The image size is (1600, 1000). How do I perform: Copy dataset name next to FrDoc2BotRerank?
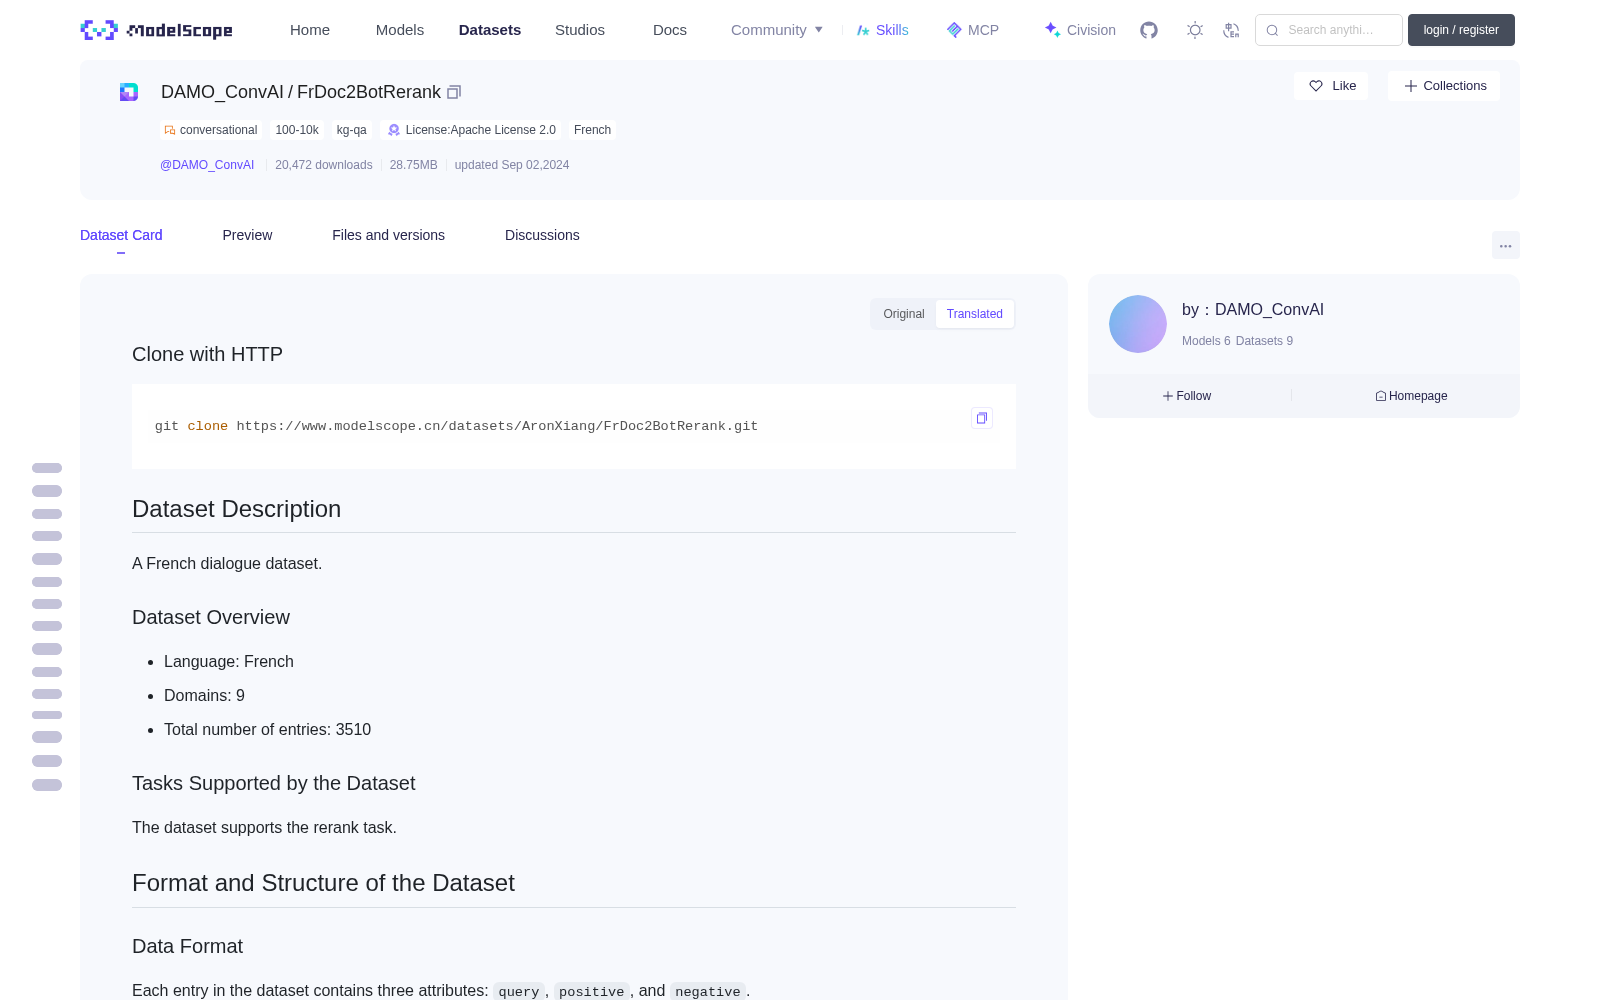(453, 92)
